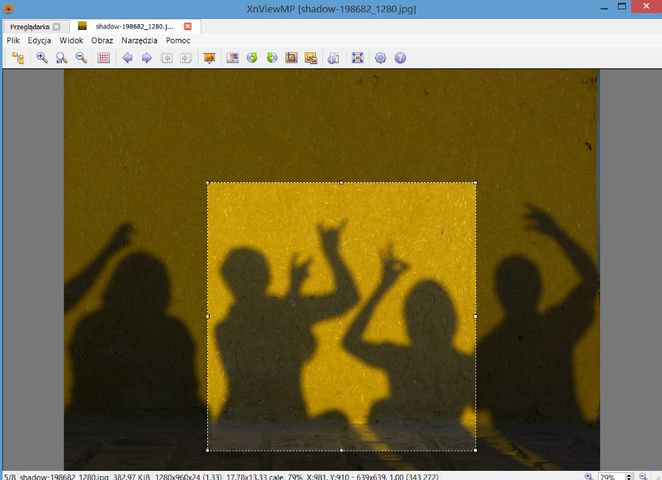The width and height of the screenshot is (662, 480).
Task: Close the shadow-198682_1280.jpg tab
Action: click(x=187, y=26)
